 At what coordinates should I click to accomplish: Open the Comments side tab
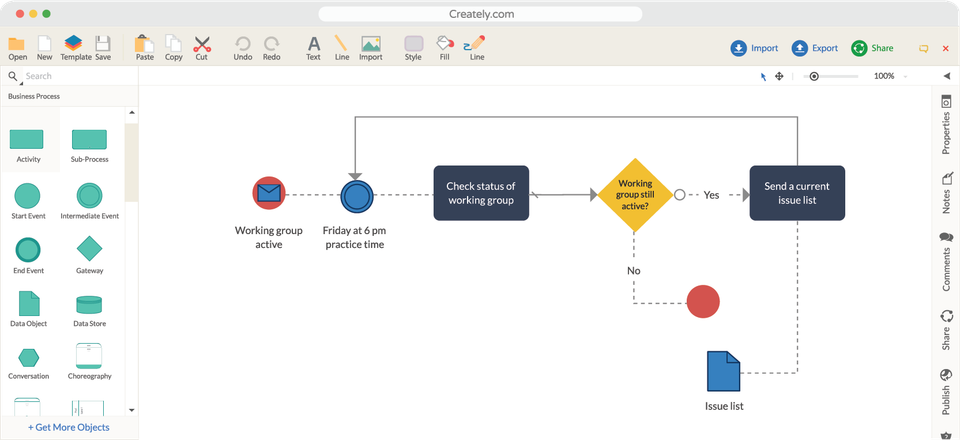[x=946, y=262]
